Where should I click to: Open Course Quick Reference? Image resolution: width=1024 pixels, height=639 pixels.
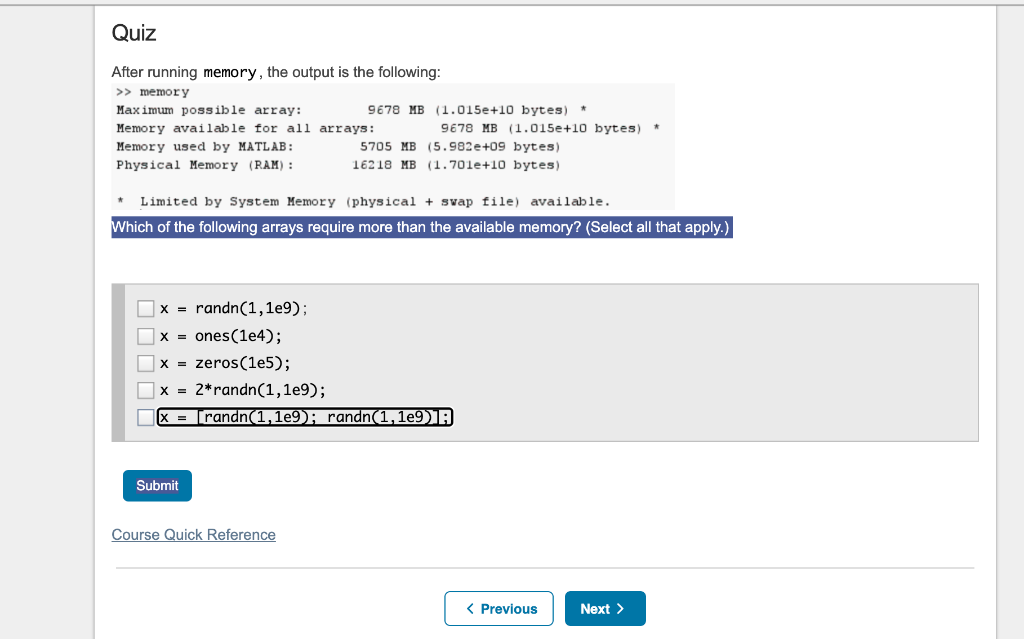(x=193, y=534)
